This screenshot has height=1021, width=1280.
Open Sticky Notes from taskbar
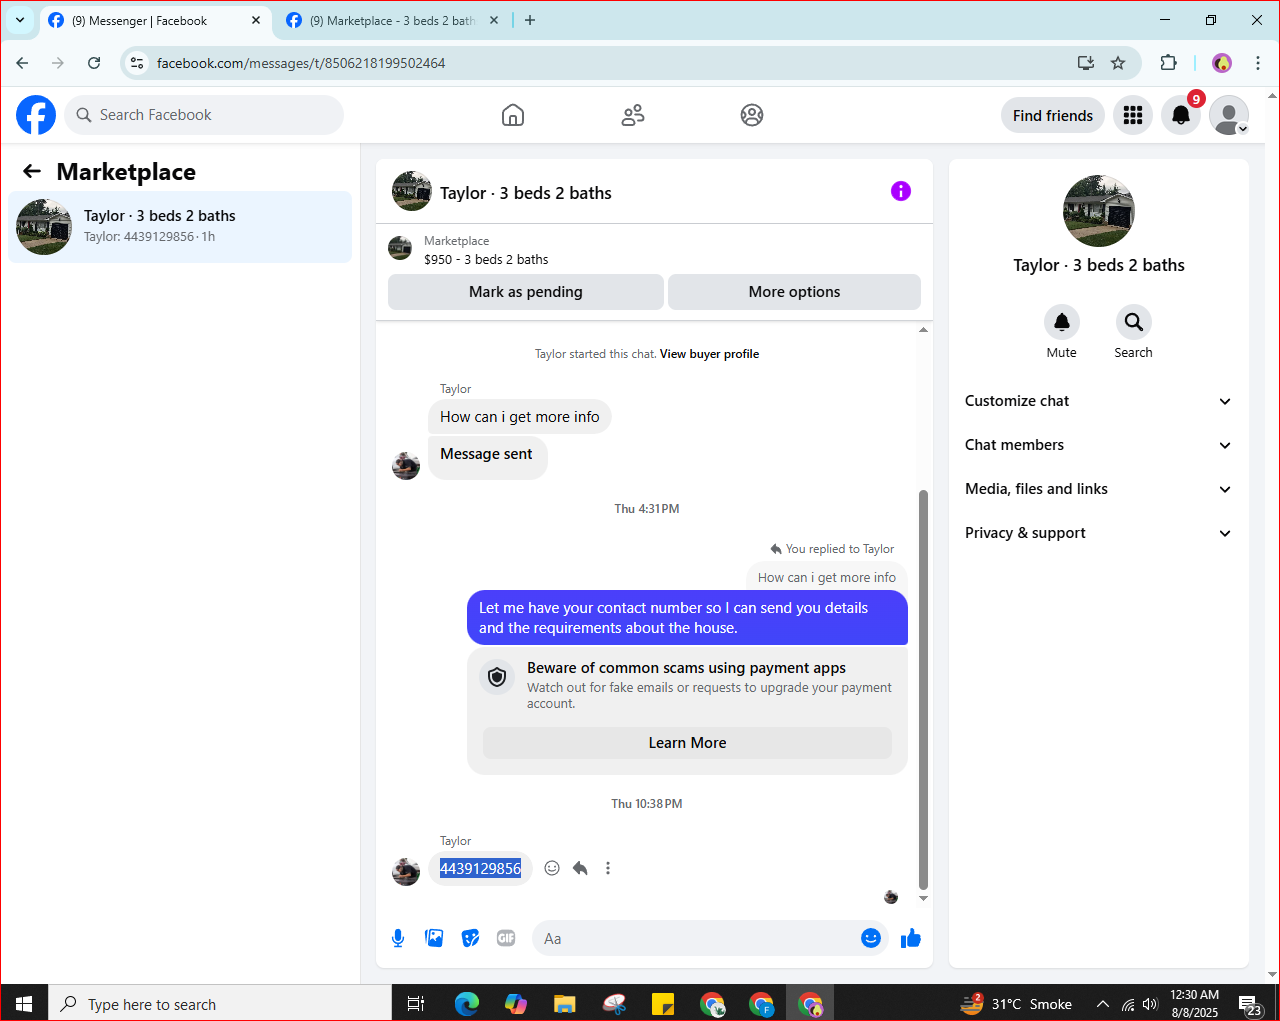(663, 1003)
